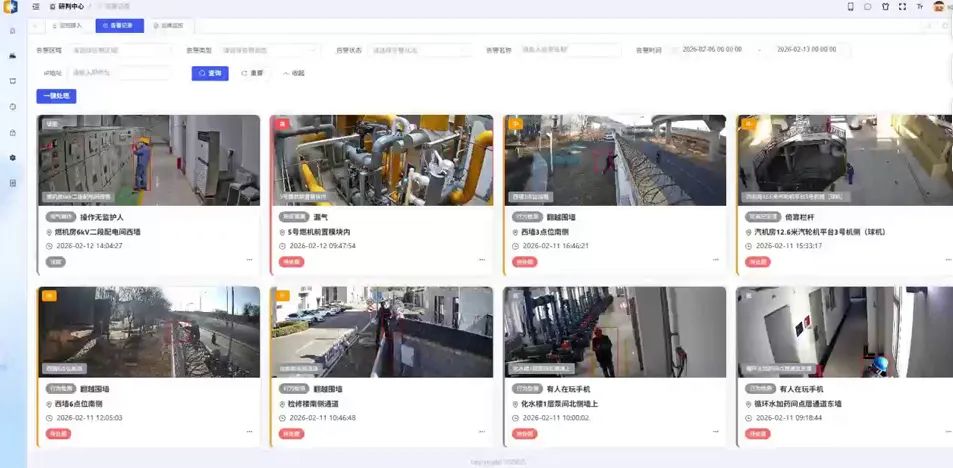
Task: Open the 循环水加药间 phone-use snapshot
Action: coord(845,332)
